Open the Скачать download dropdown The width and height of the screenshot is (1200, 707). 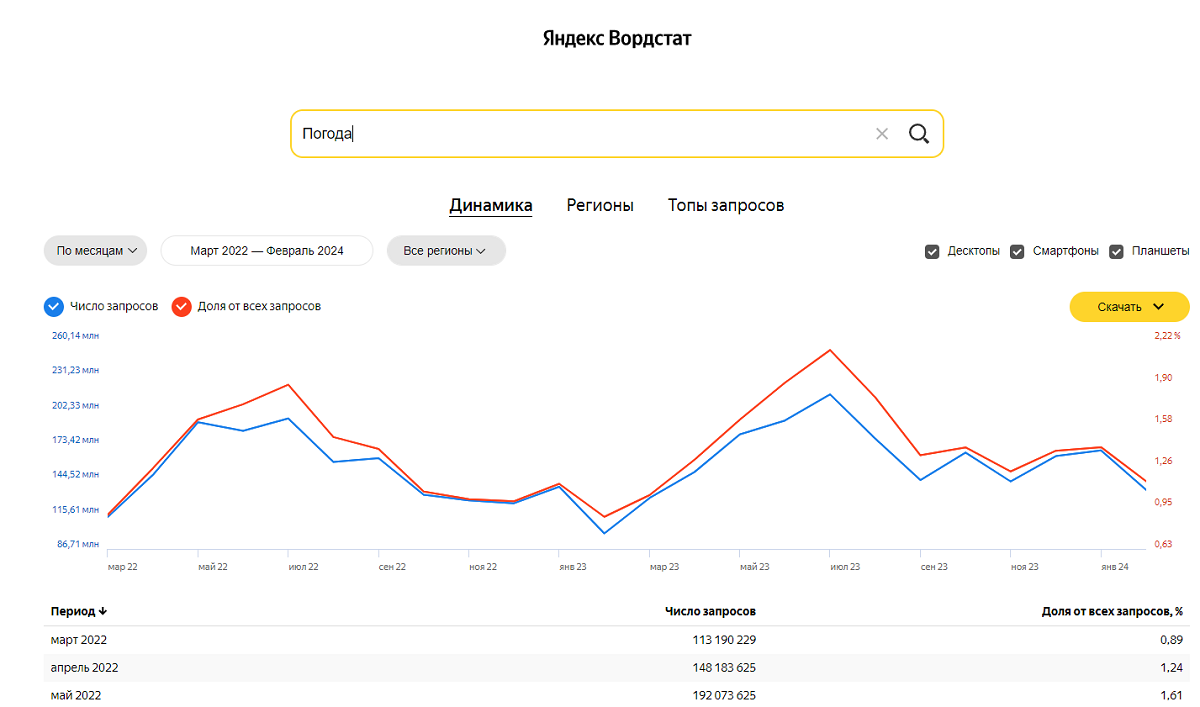coord(1129,307)
